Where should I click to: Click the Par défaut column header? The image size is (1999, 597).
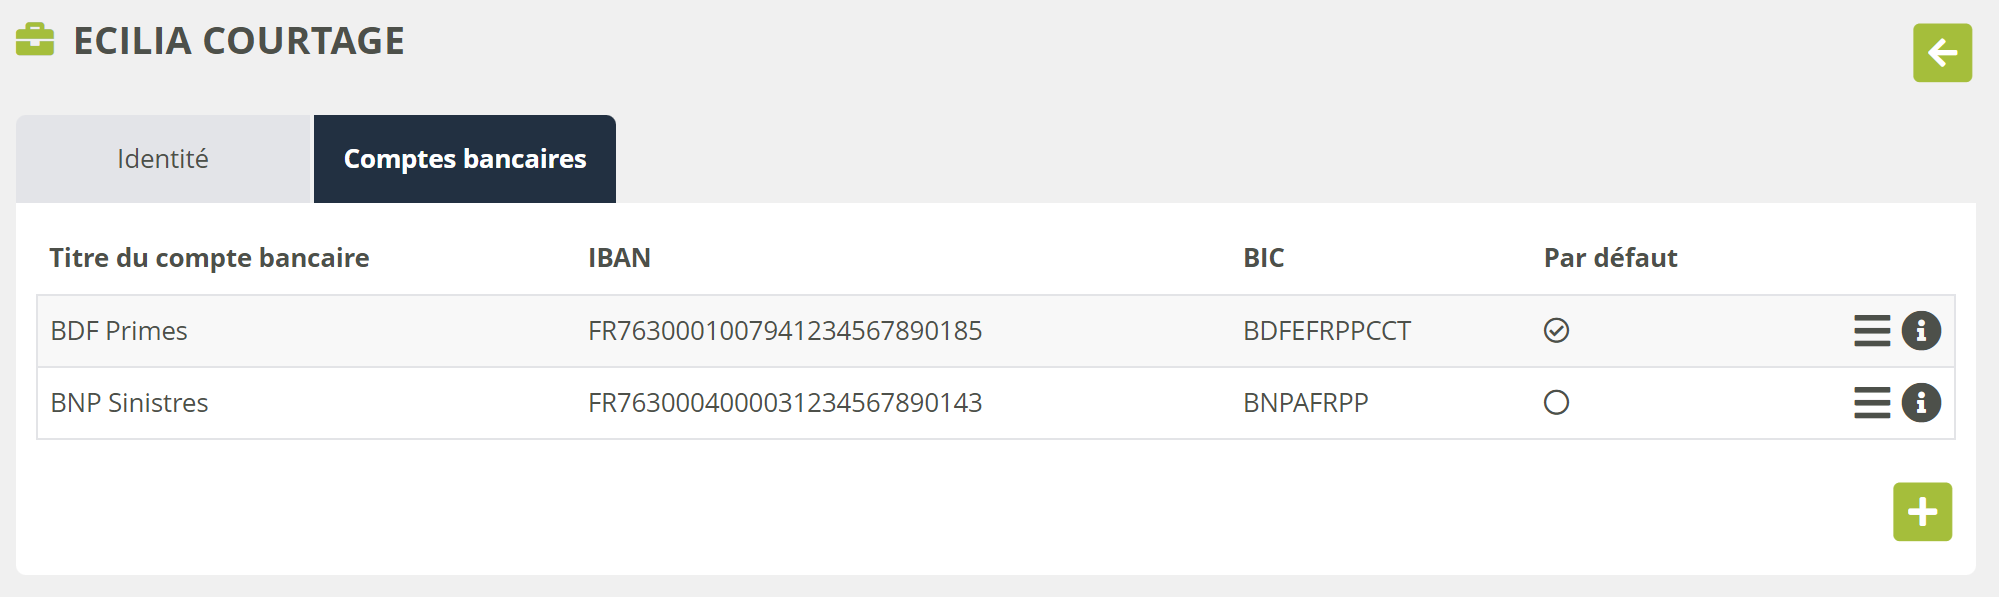(x=1610, y=258)
